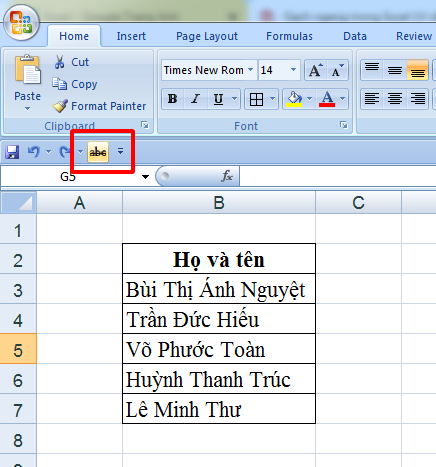
Task: Open fill color palette arrow
Action: [x=310, y=99]
